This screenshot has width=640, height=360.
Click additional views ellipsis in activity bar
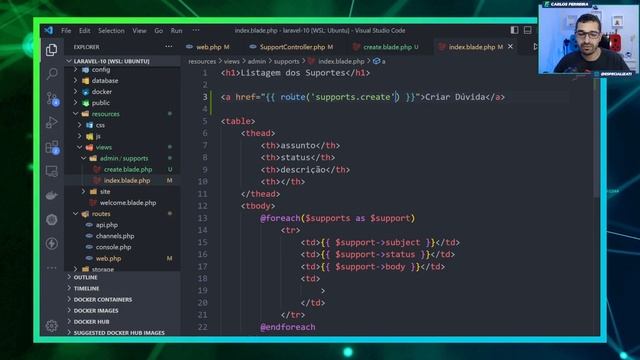52,268
